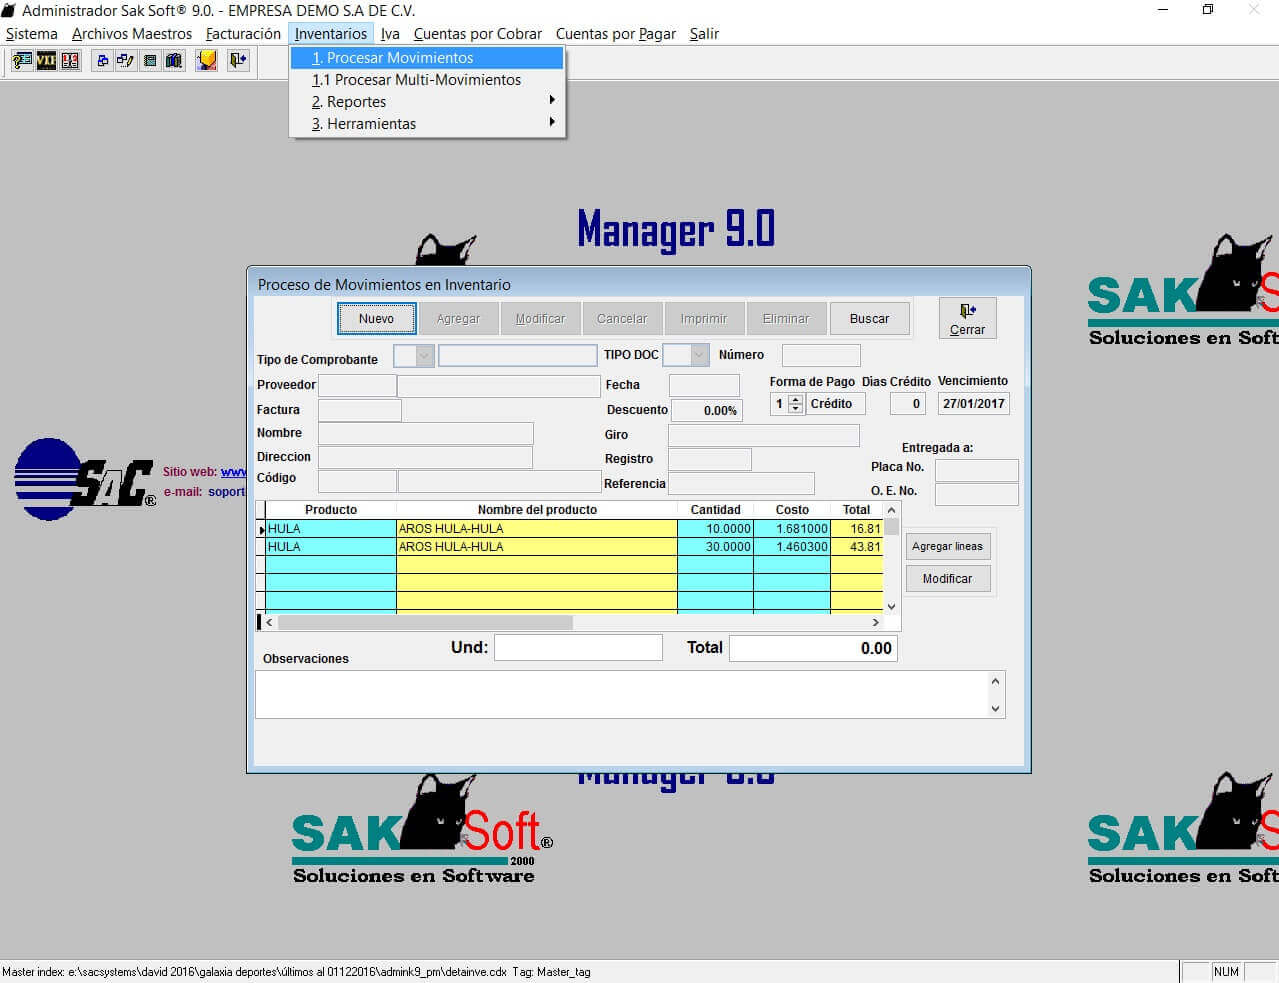Open the Cuentas por Cobrar menu
Screen dimensions: 1279x983
(x=478, y=34)
